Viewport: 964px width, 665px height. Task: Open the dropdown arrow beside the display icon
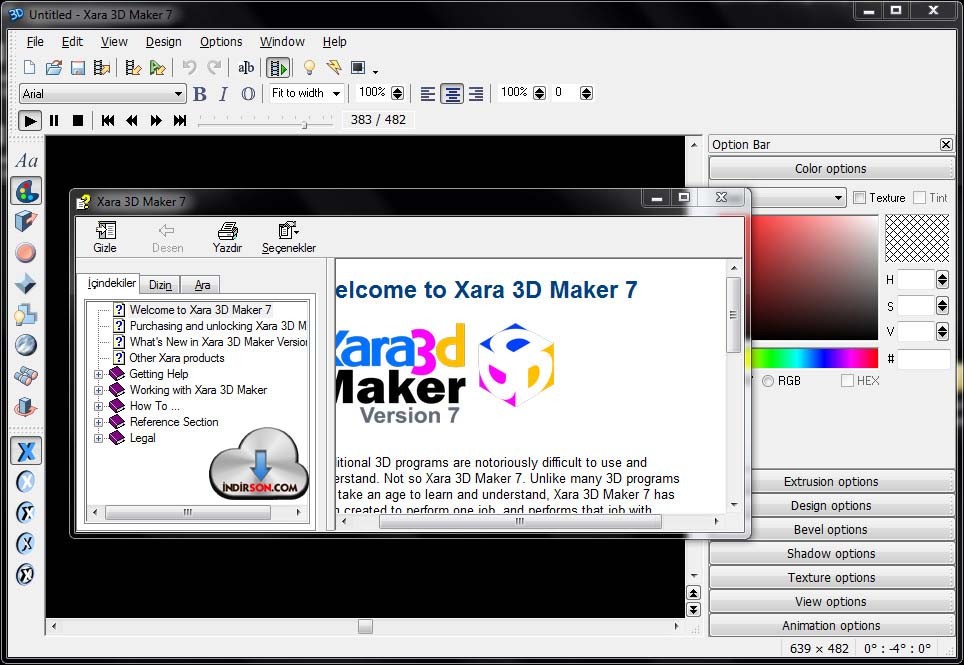[376, 71]
